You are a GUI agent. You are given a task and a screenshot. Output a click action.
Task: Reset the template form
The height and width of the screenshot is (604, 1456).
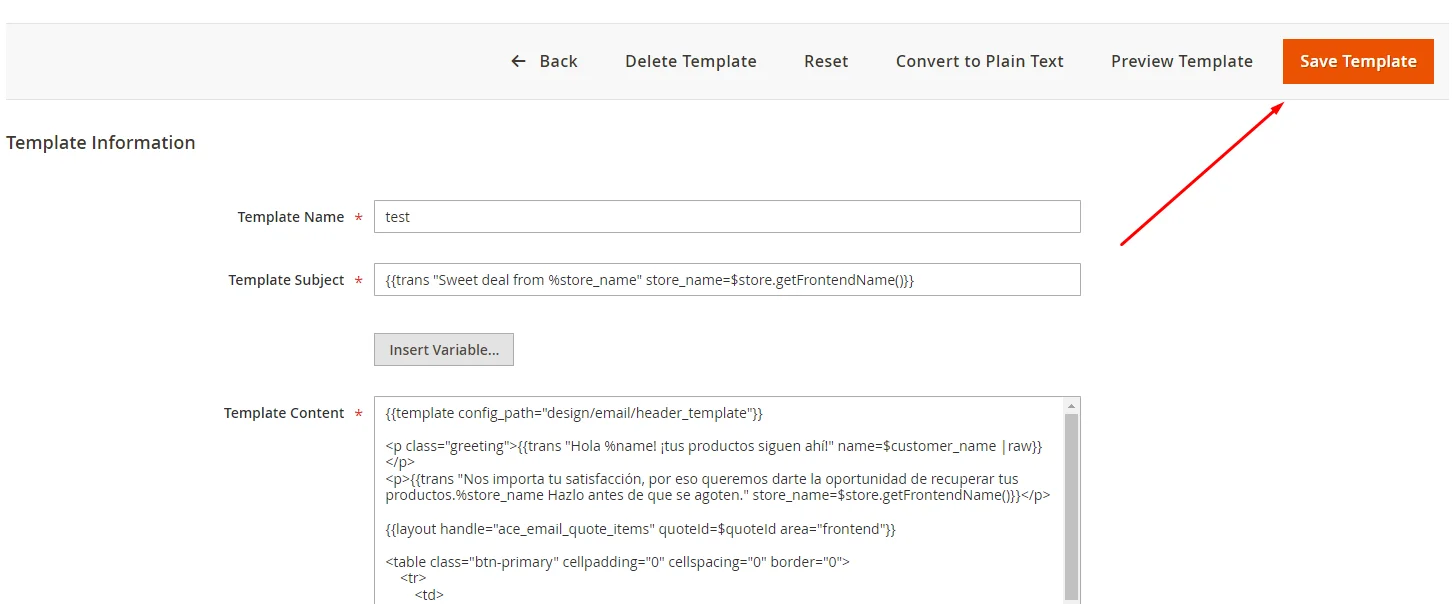coord(825,61)
